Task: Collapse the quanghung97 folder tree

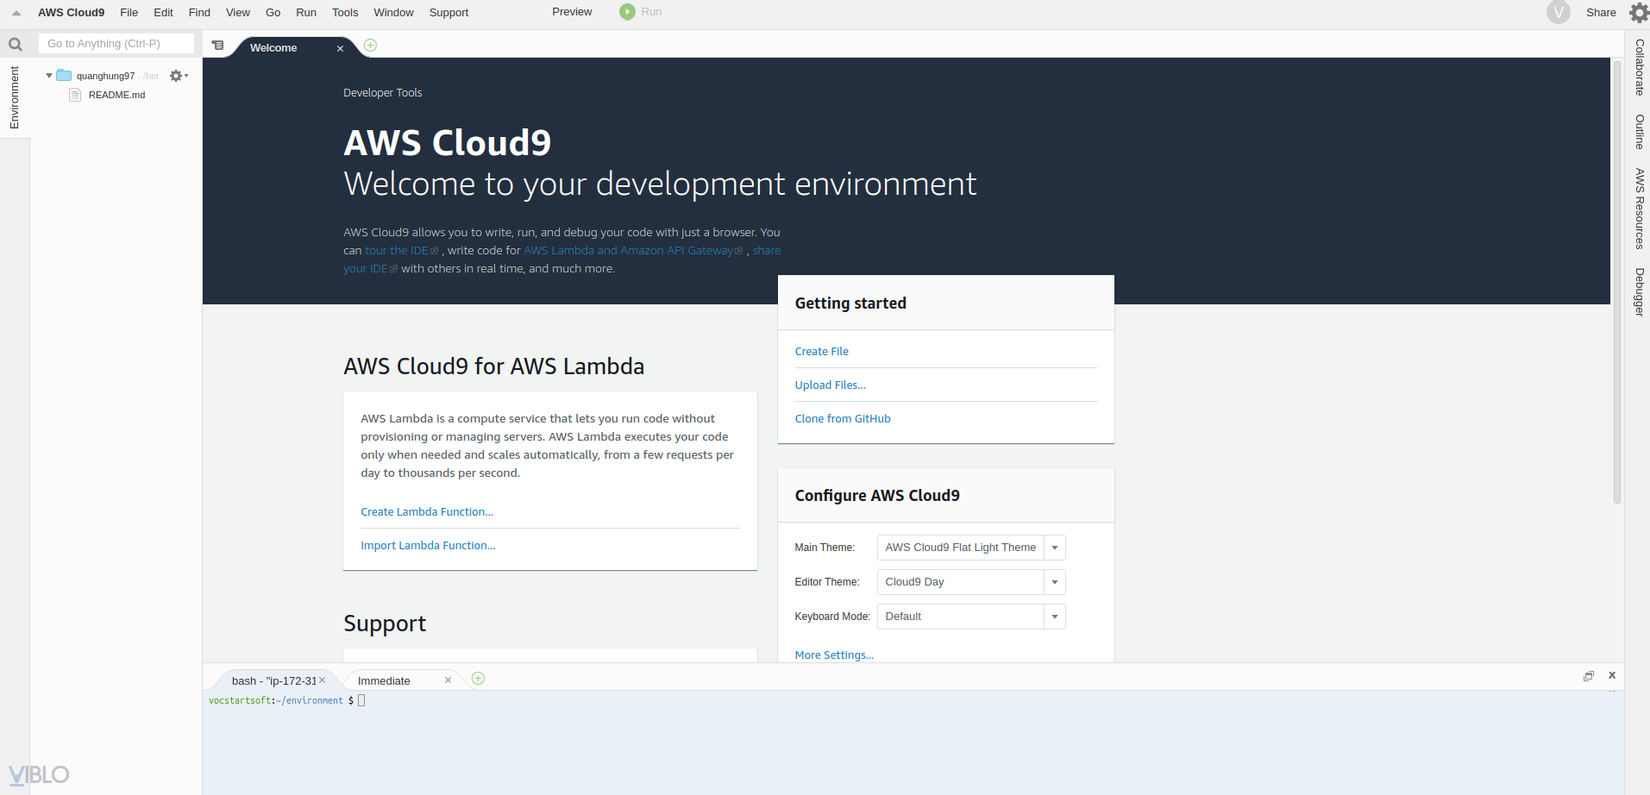Action: 49,76
